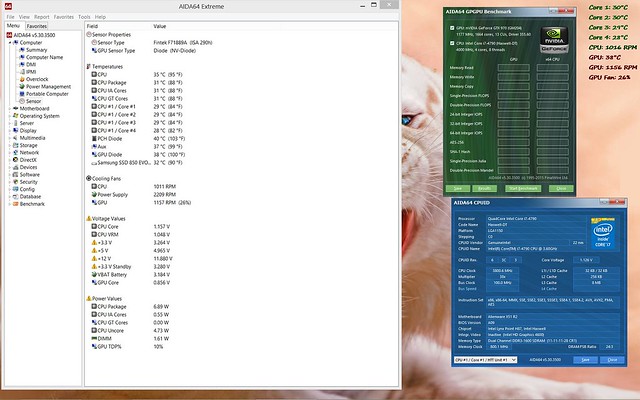Toggle the CPU Intel Core i7-4790 checkbox
Viewport: 640px width, 400px height.
452,43
